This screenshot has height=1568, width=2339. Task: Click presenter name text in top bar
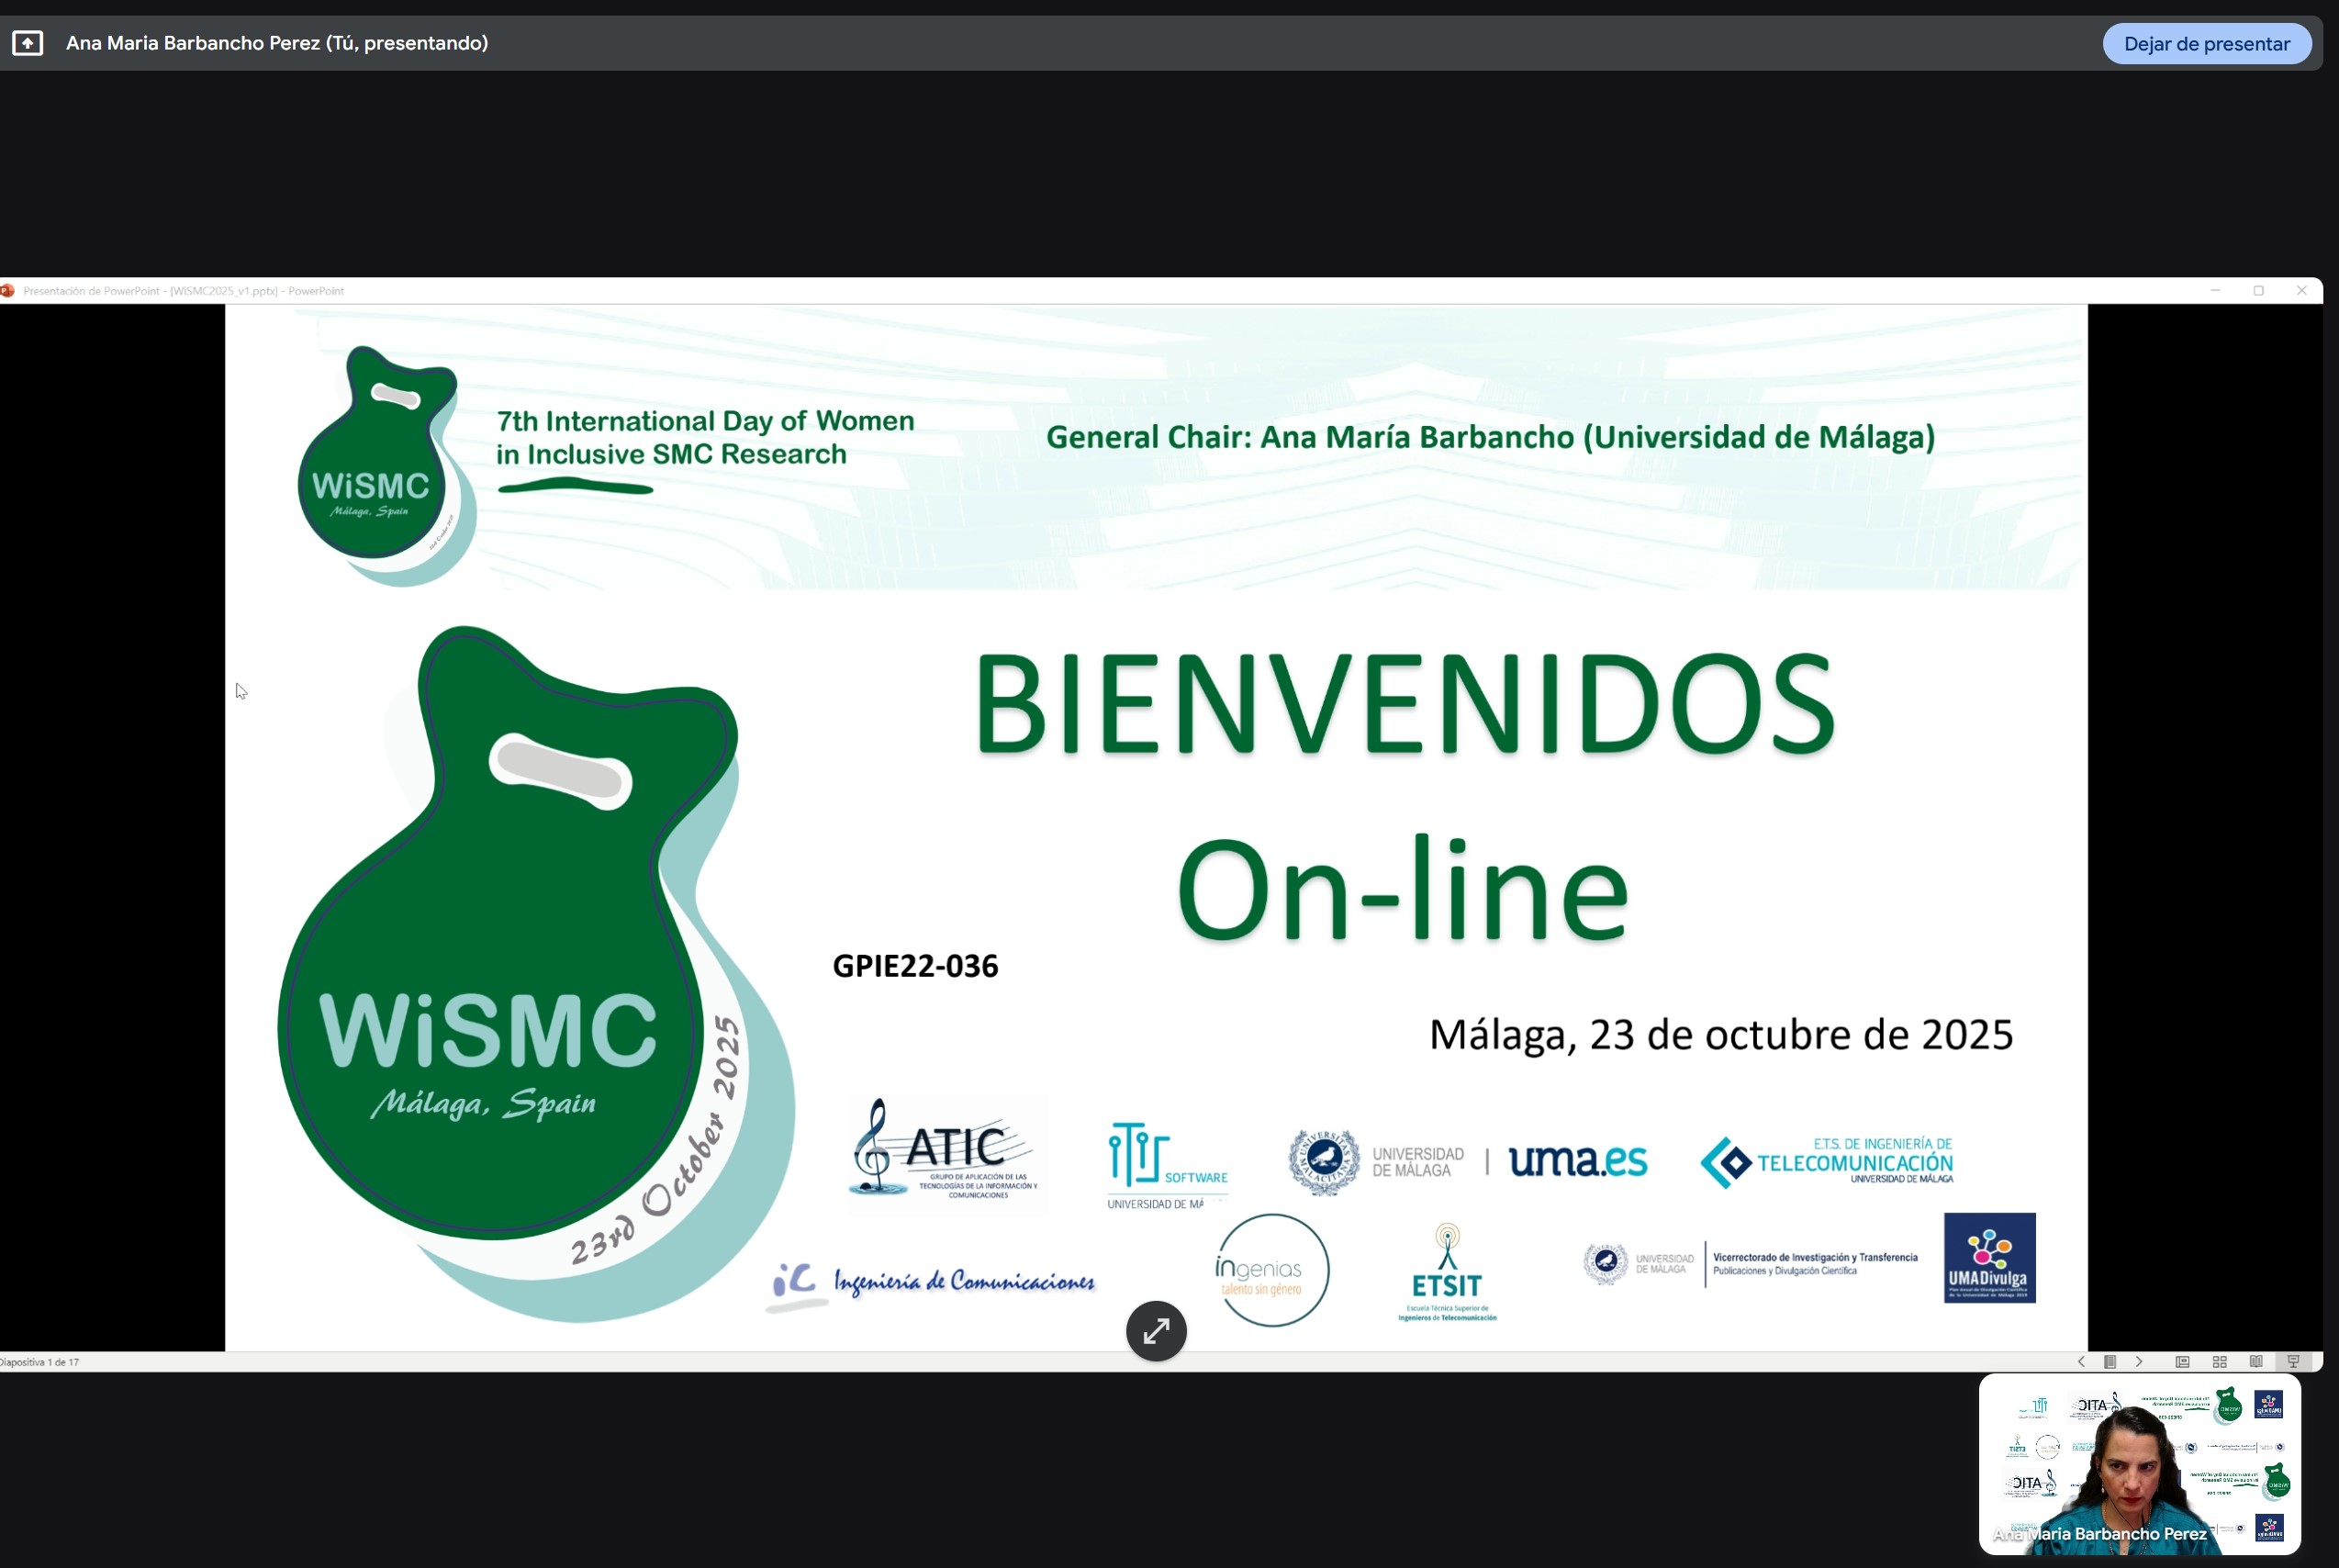(277, 43)
